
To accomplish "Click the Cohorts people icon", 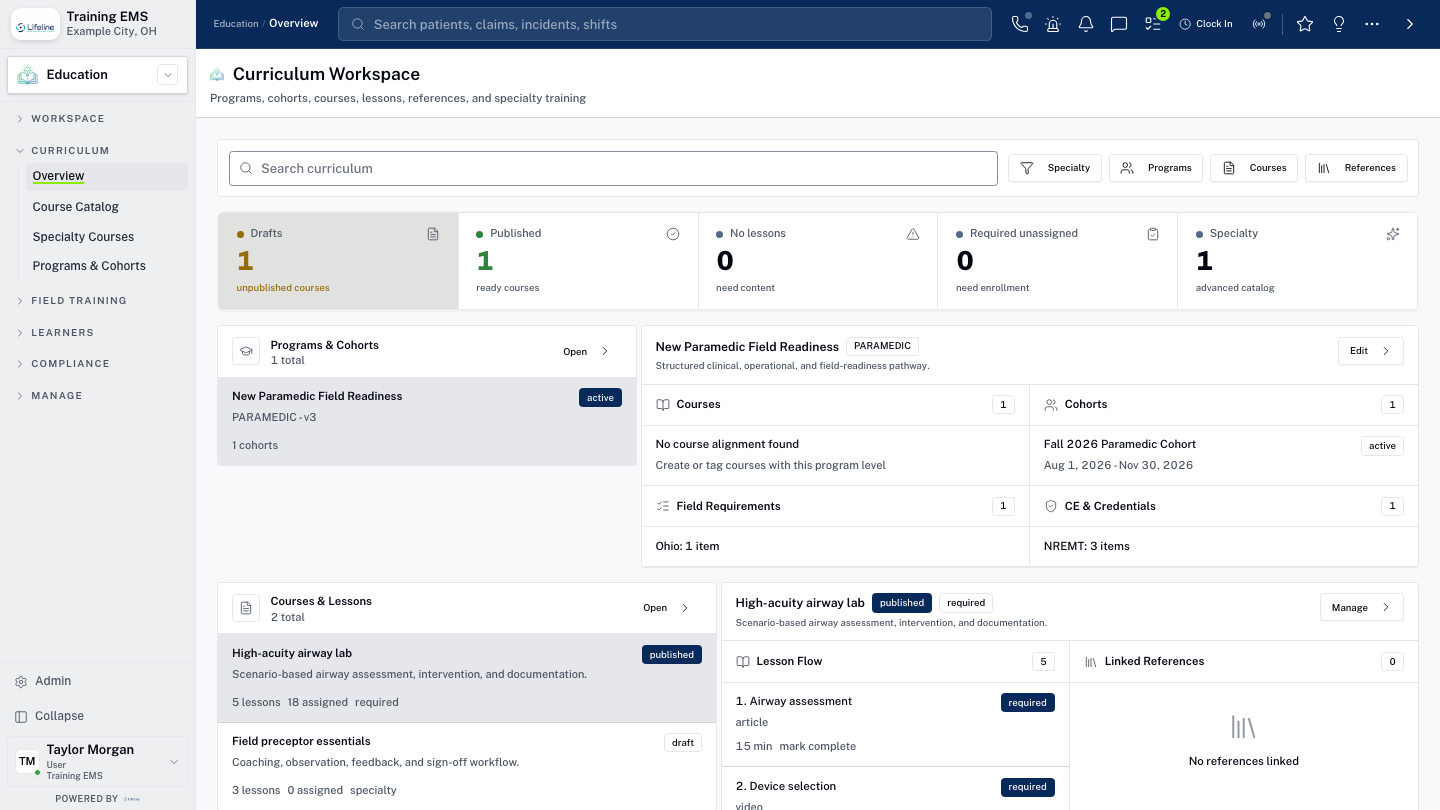I will coord(1051,405).
